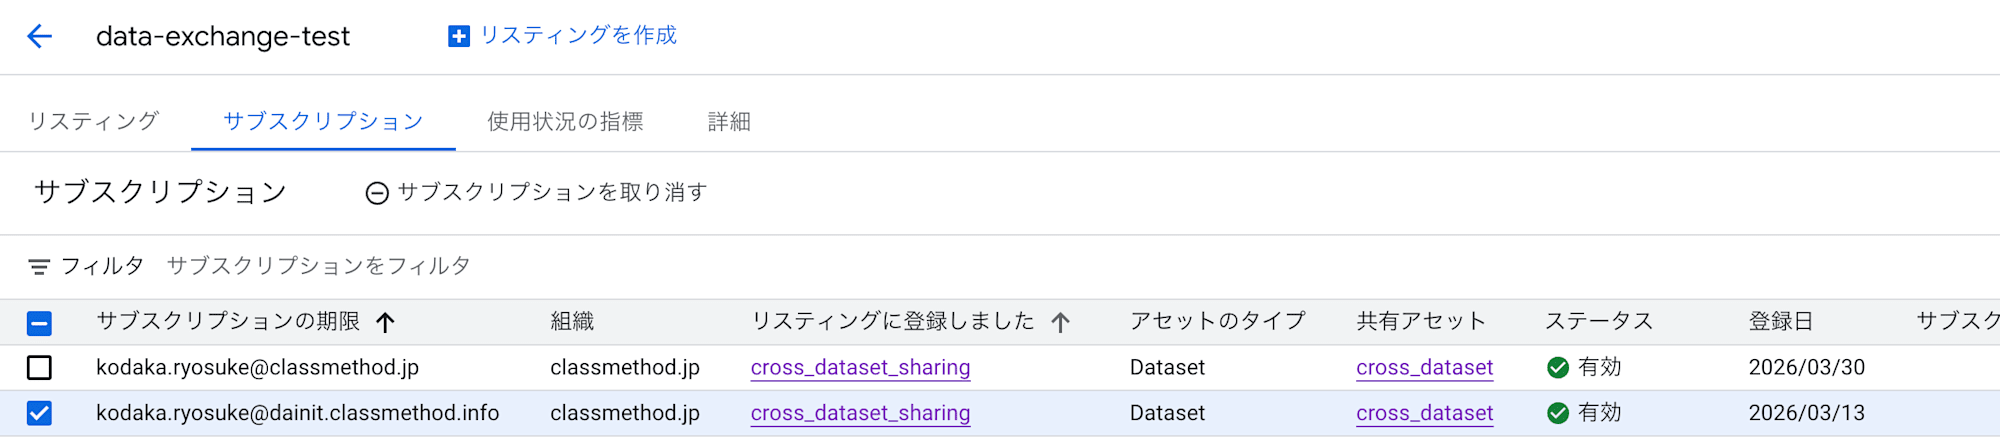Click the フィルタ filter lines icon

(x=39, y=267)
